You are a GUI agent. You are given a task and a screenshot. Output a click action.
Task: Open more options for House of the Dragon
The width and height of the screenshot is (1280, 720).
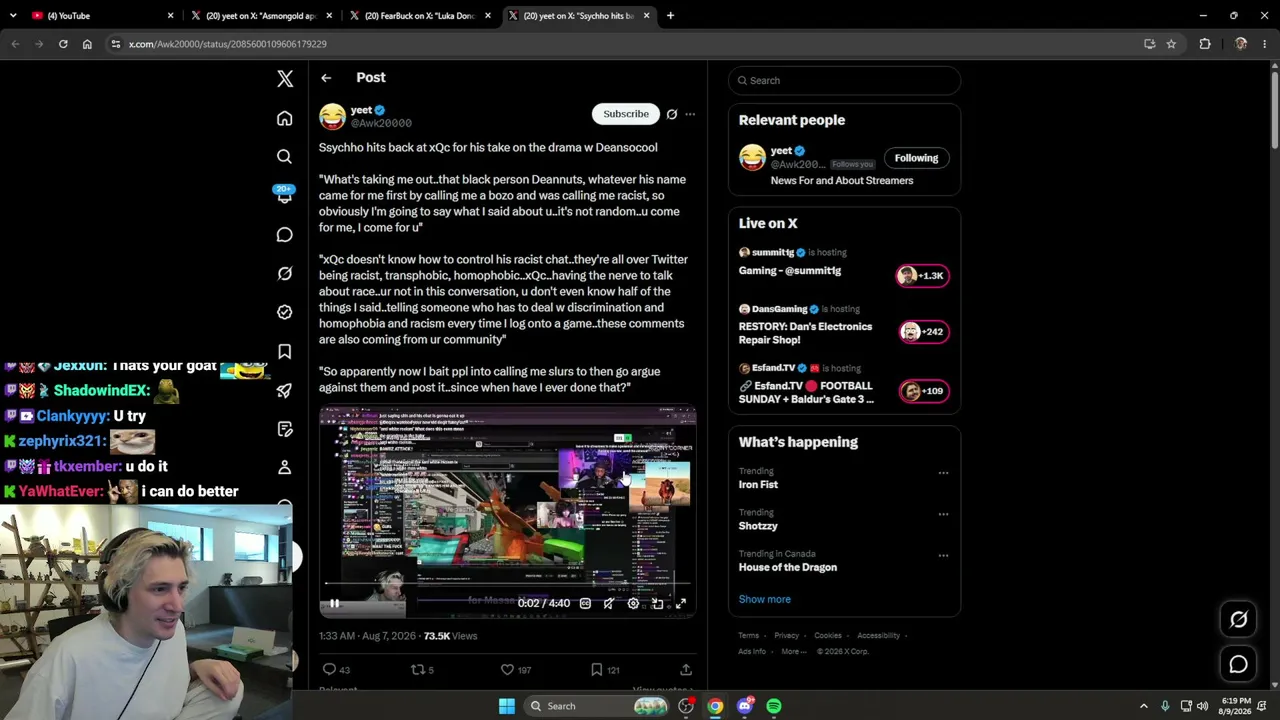click(x=943, y=555)
